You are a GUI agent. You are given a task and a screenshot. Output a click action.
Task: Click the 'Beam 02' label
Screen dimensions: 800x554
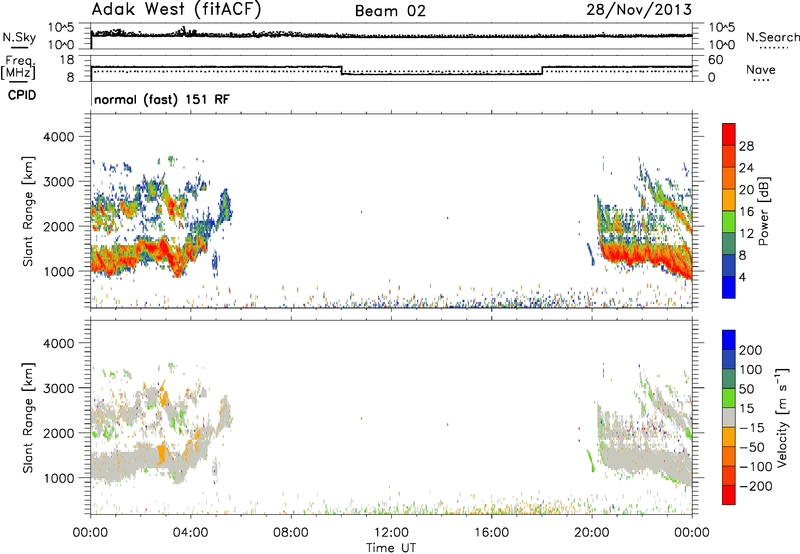tap(390, 11)
